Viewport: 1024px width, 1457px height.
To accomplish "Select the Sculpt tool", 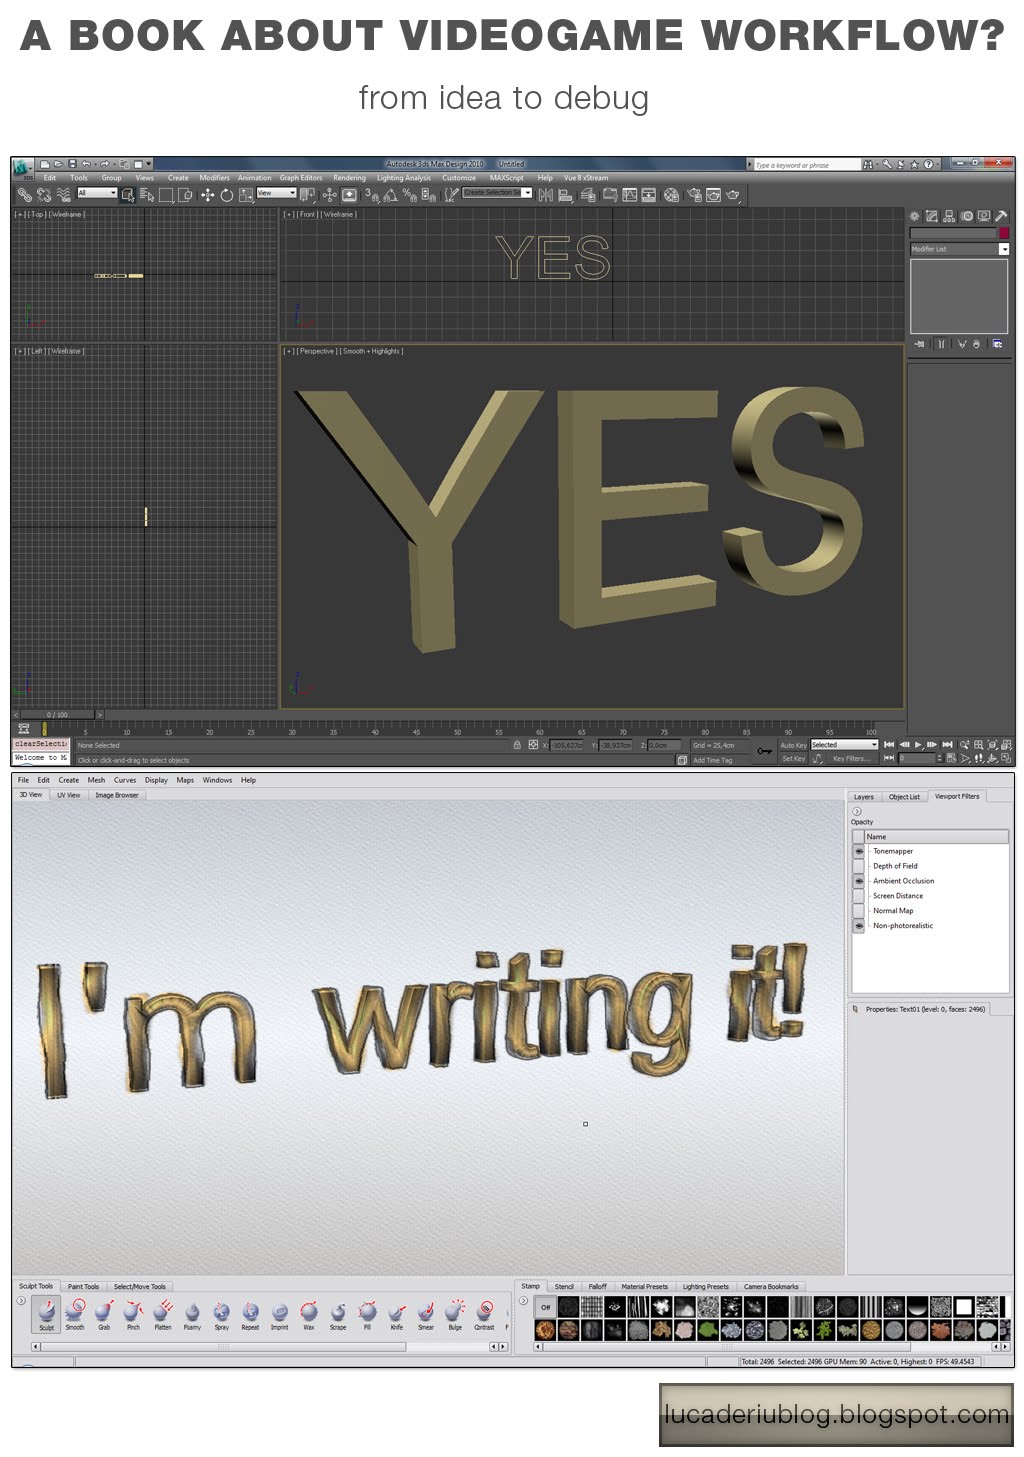I will point(46,1313).
